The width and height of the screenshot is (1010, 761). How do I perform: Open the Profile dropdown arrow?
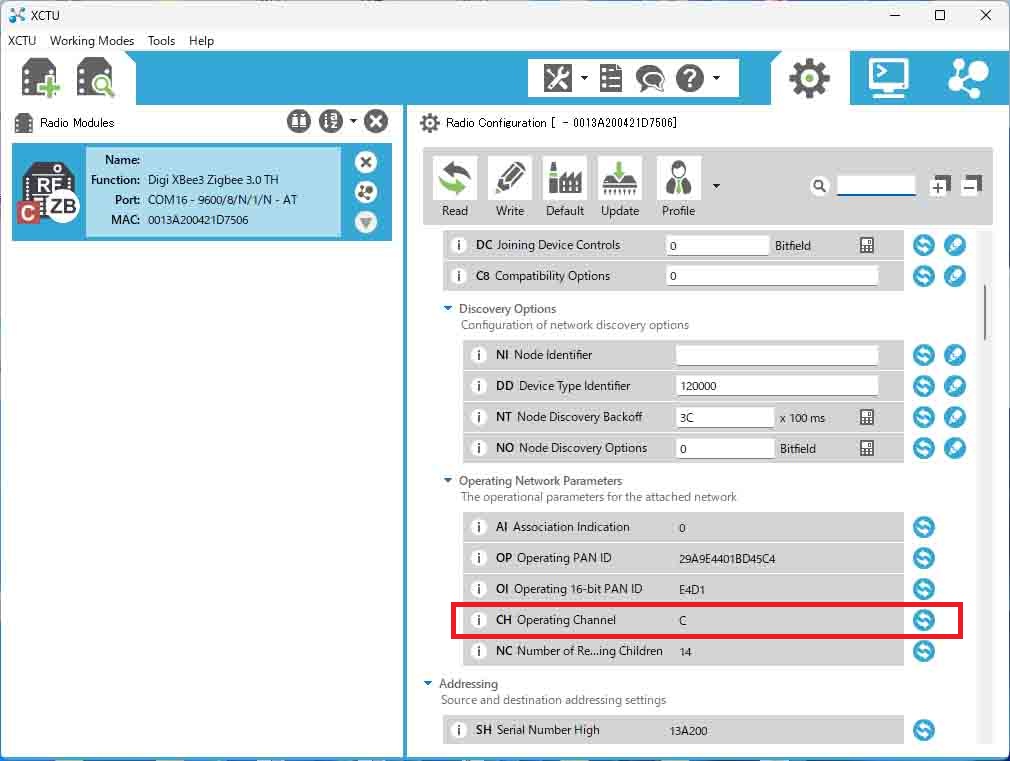click(x=716, y=186)
